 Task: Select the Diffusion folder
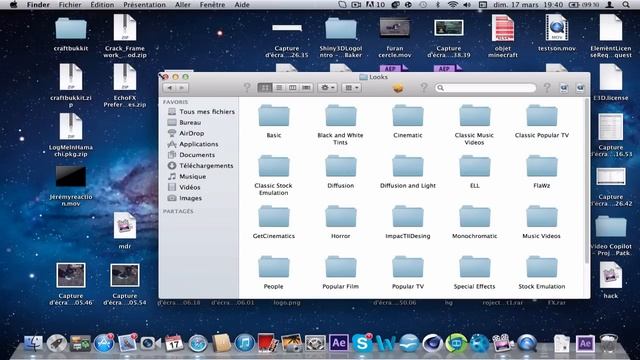pos(340,166)
